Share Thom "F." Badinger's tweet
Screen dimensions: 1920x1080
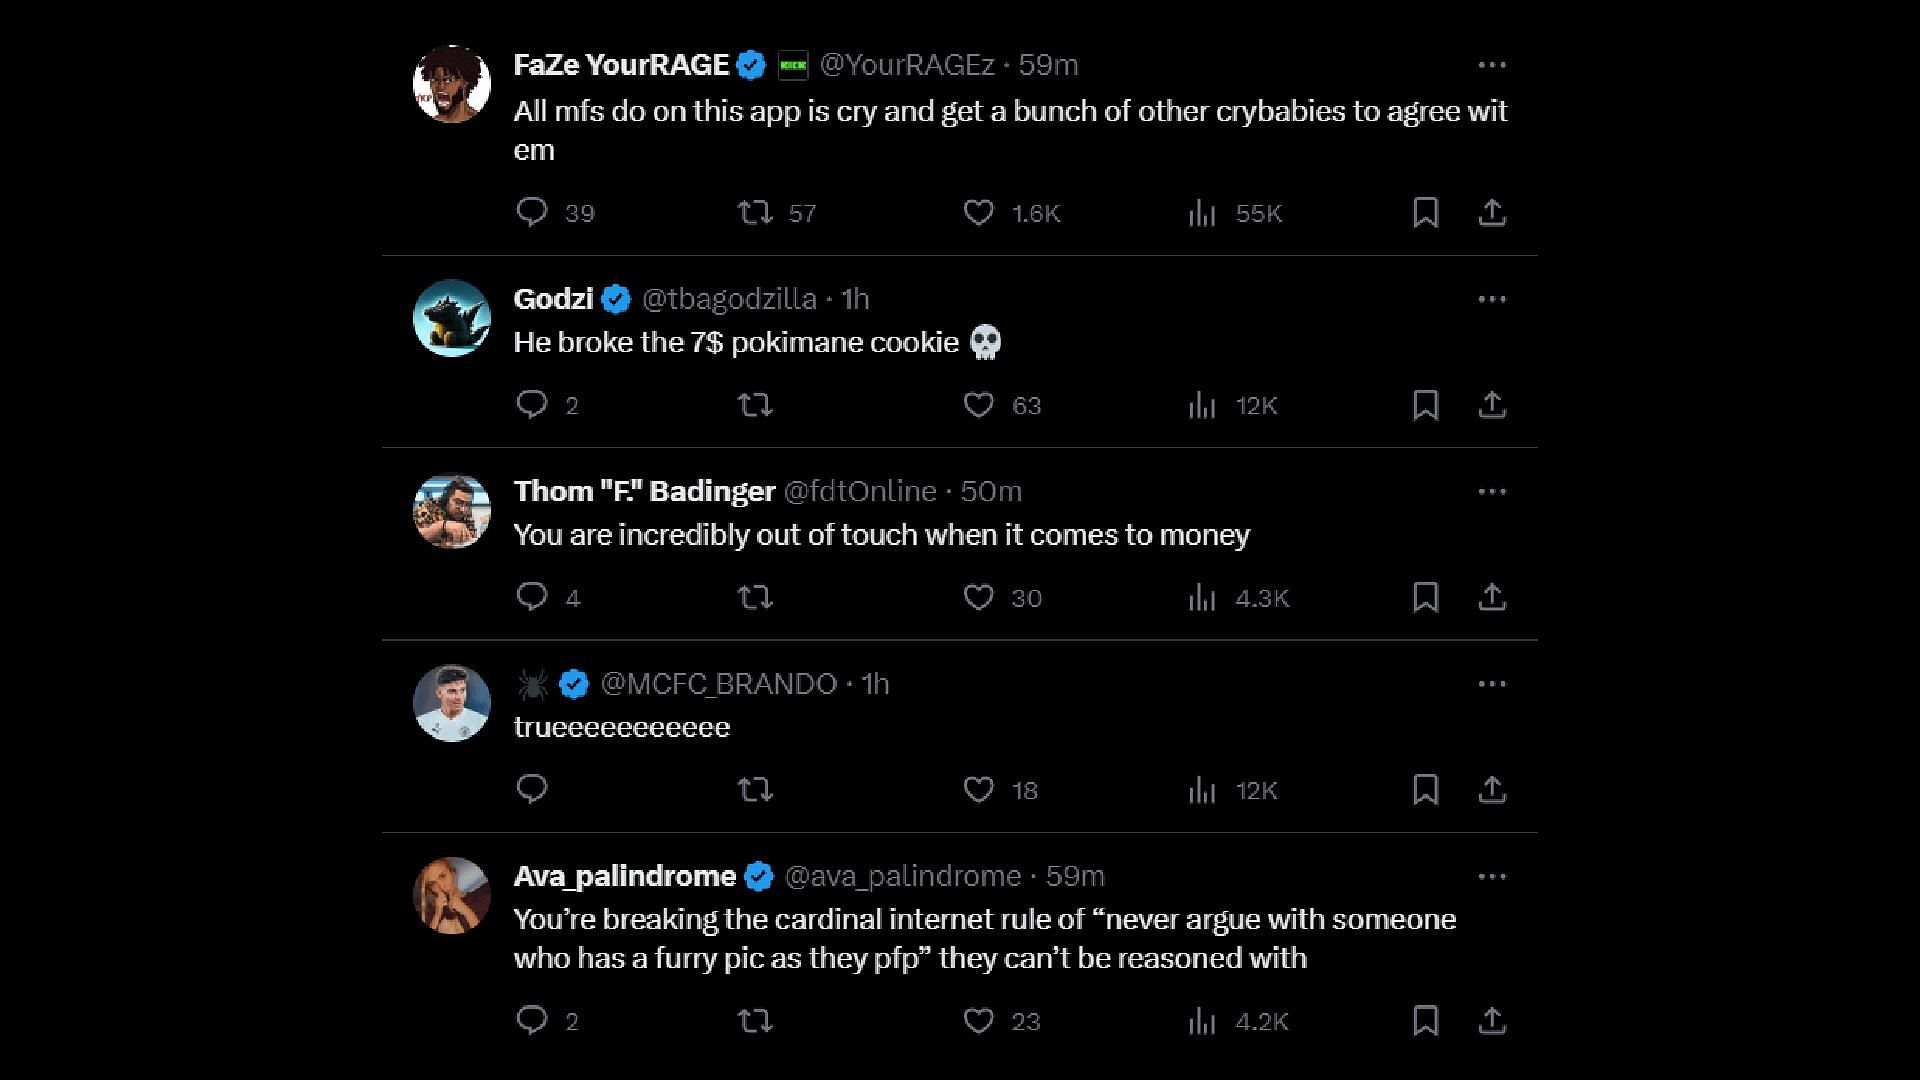pyautogui.click(x=1492, y=597)
